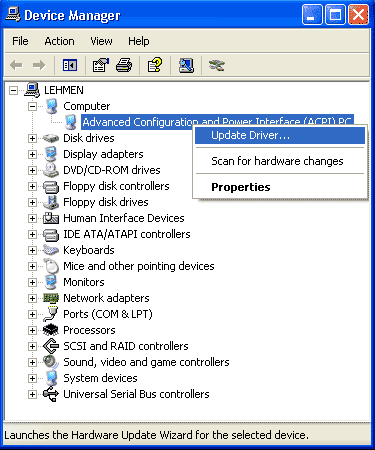Image resolution: width=375 pixels, height=450 pixels.
Task: Expand the SCSI and RAID controllers node
Action: 32,346
